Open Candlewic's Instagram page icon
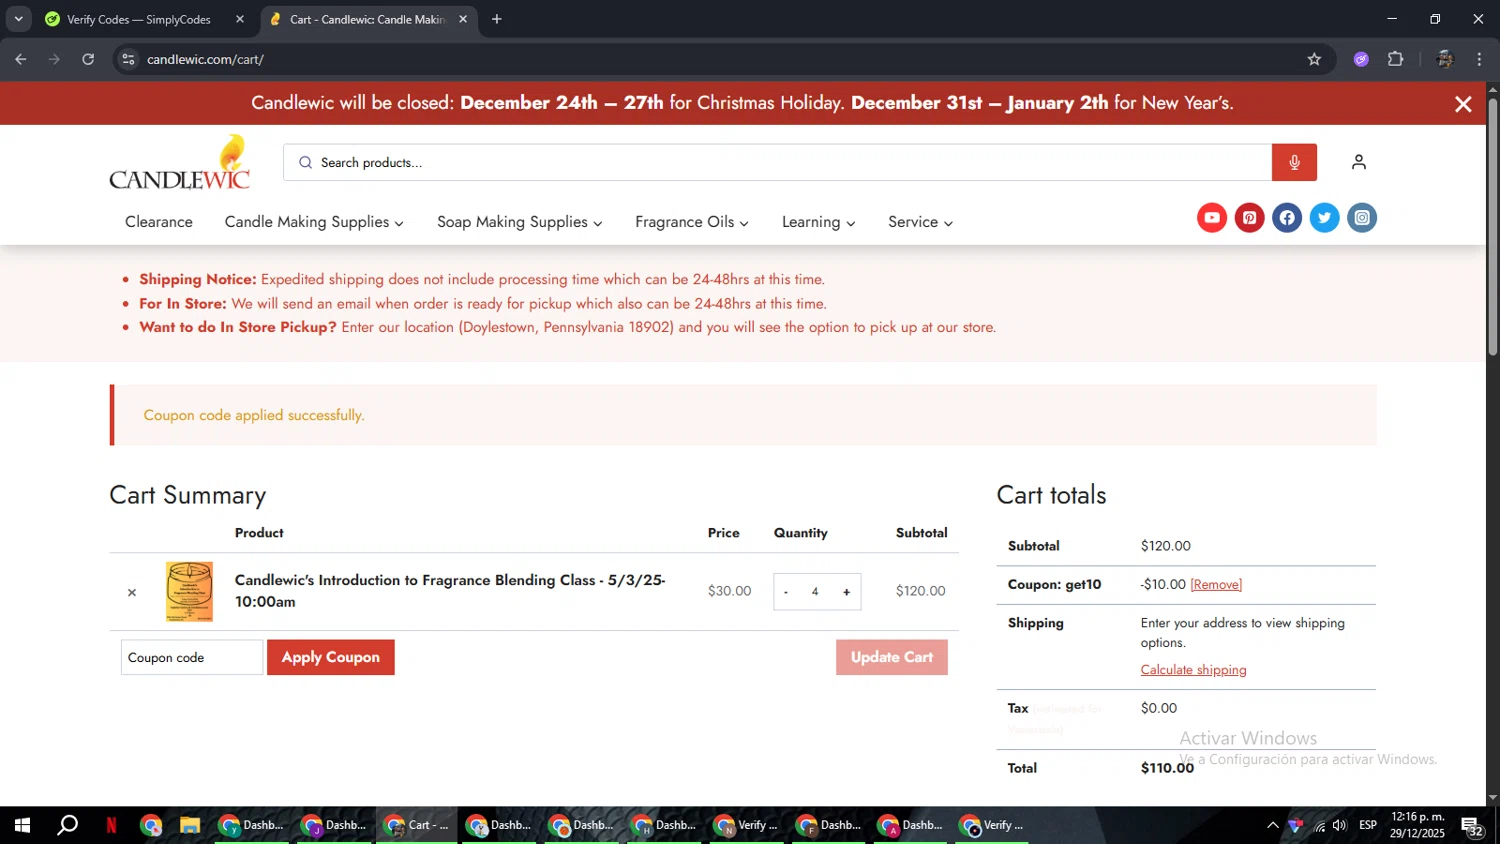Image resolution: width=1500 pixels, height=844 pixels. pyautogui.click(x=1362, y=218)
